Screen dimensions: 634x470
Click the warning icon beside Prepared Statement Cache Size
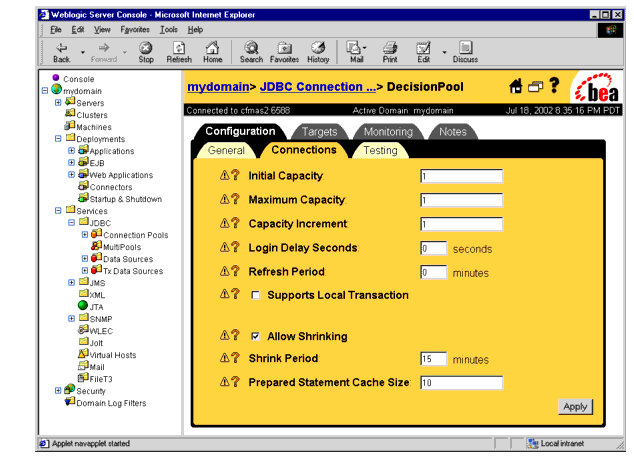click(x=224, y=381)
